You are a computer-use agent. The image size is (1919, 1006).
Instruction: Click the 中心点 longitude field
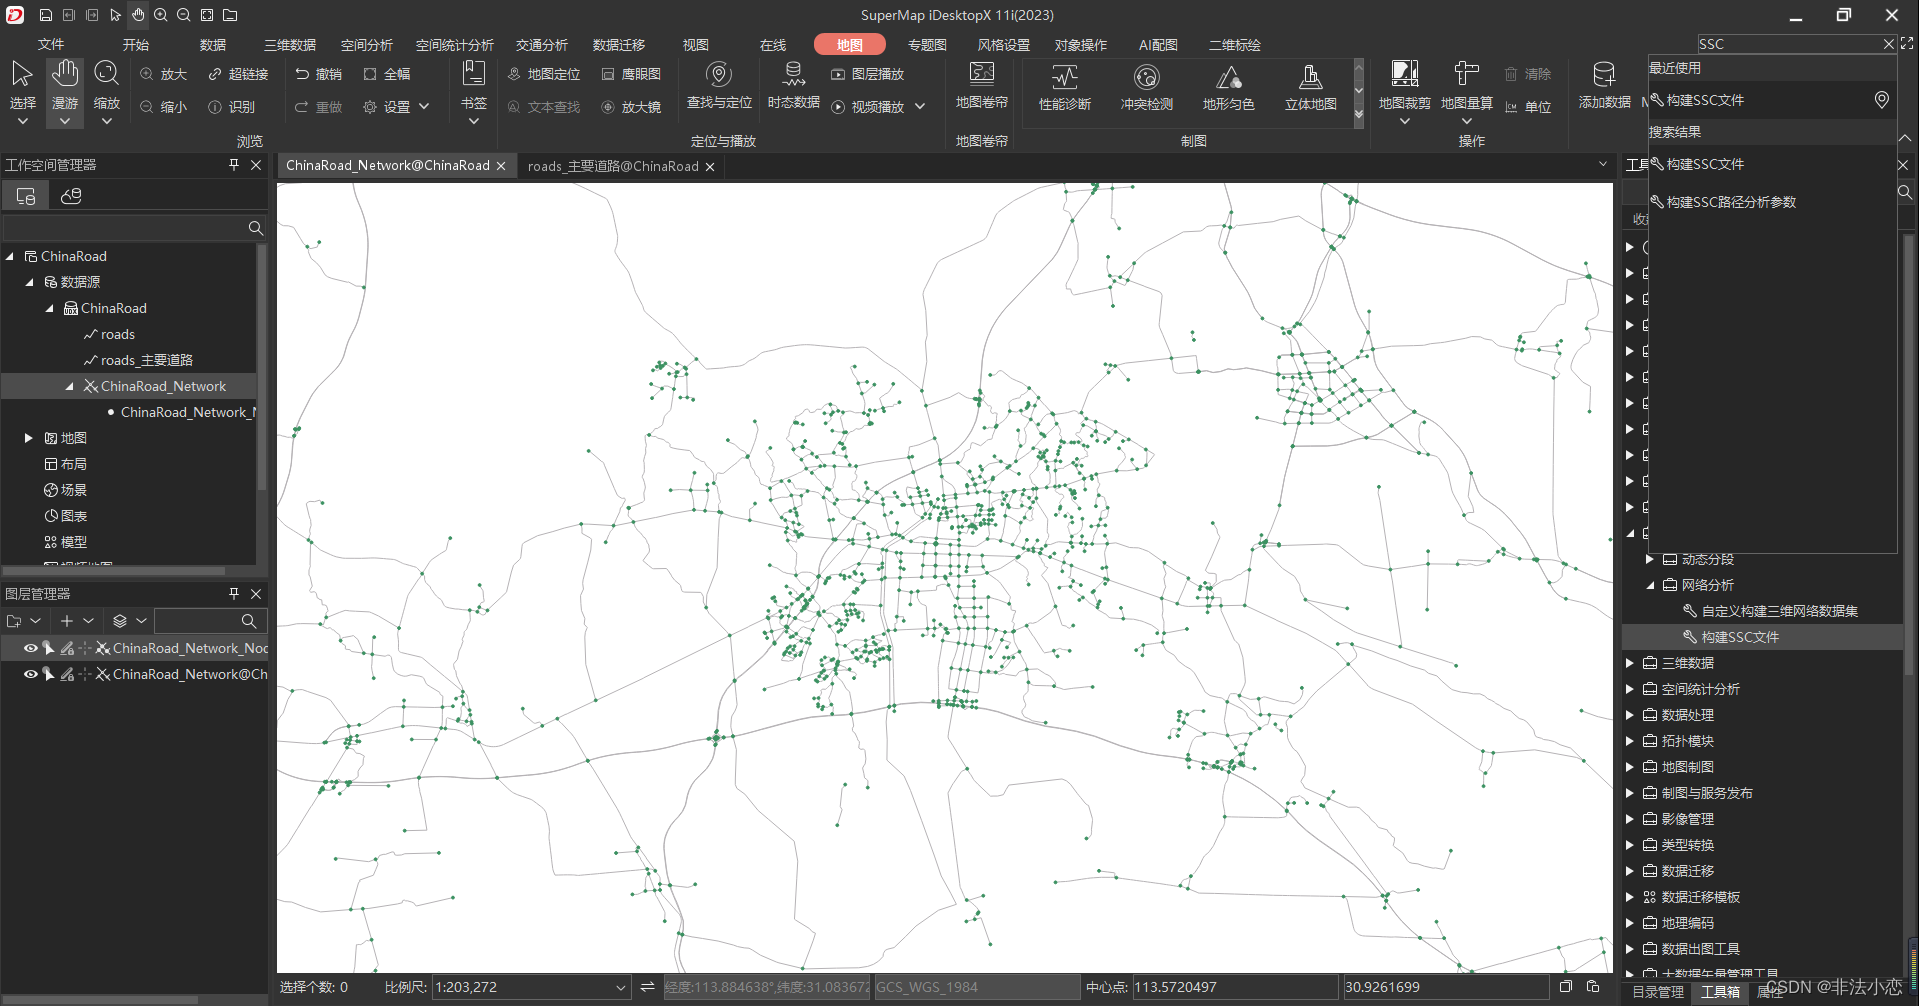[x=1235, y=987]
